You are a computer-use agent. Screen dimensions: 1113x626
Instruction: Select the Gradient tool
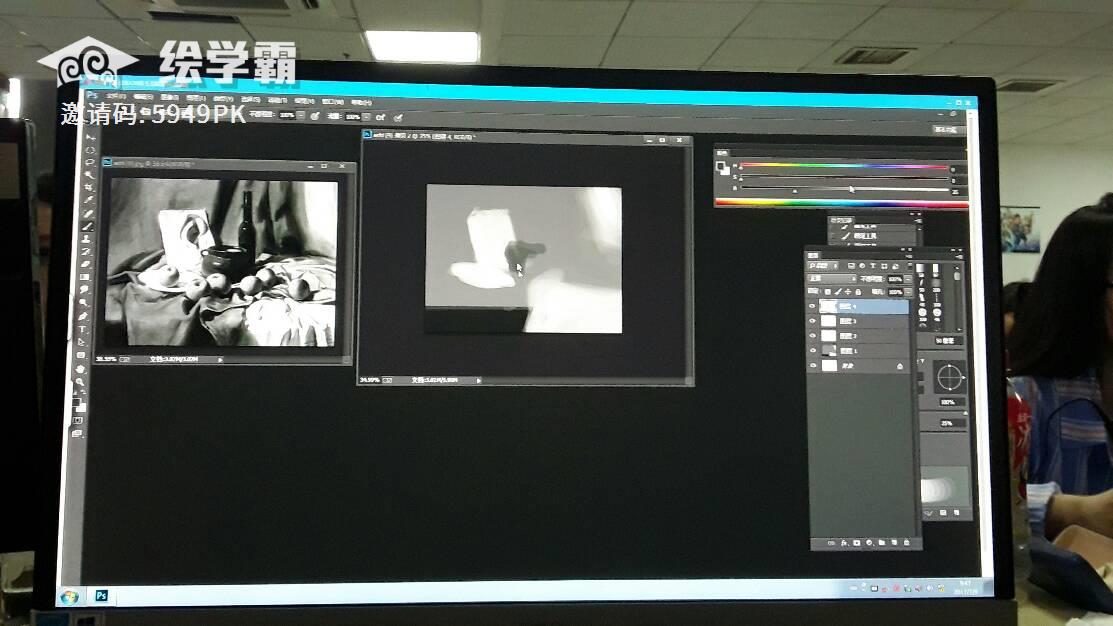pos(86,277)
